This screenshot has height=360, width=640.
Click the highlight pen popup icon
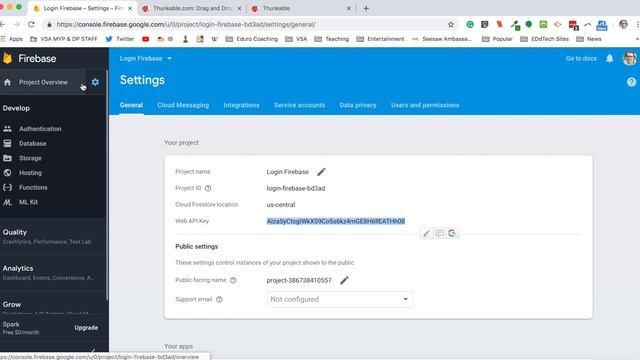pos(426,233)
